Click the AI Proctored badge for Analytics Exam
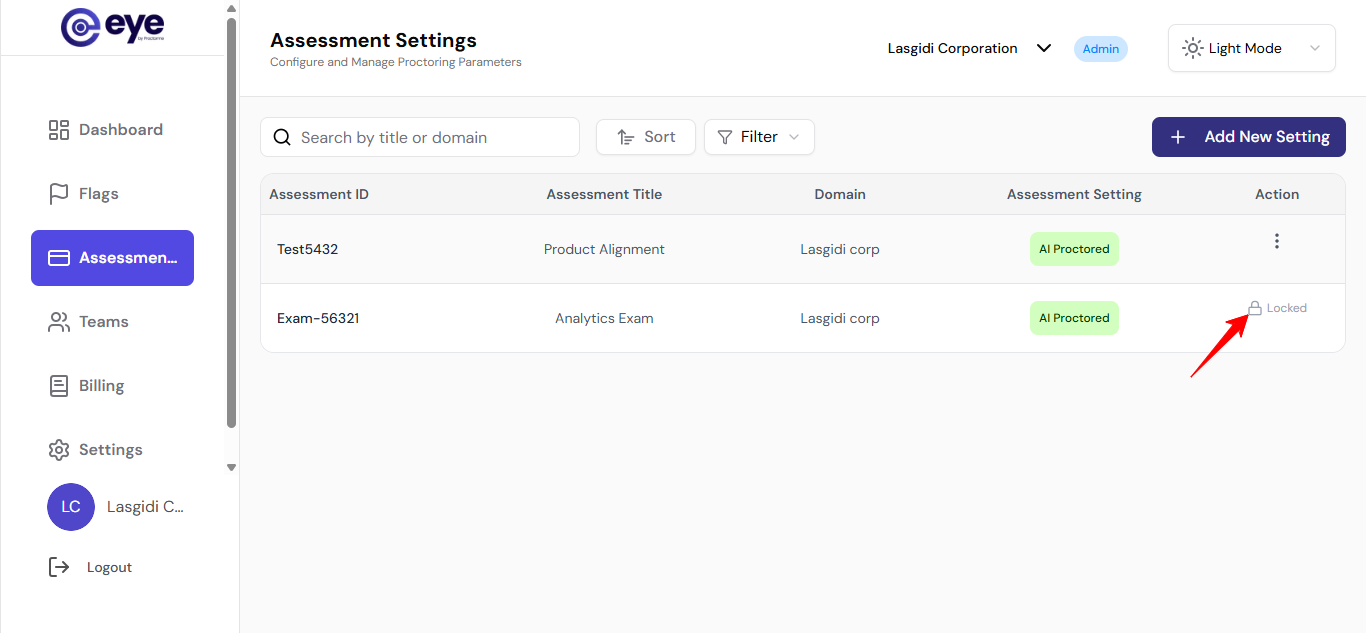This screenshot has height=633, width=1366. click(x=1074, y=318)
